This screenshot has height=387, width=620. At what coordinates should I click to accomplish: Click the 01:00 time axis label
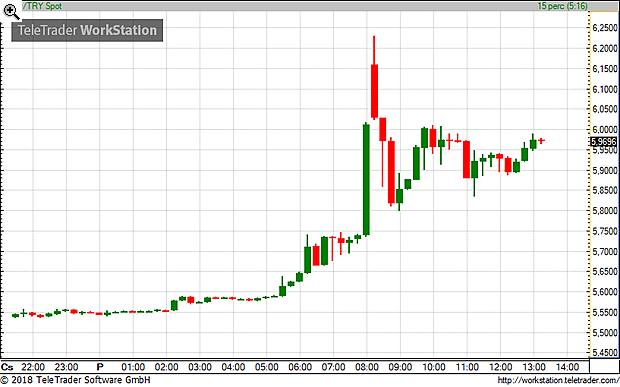coord(133,366)
